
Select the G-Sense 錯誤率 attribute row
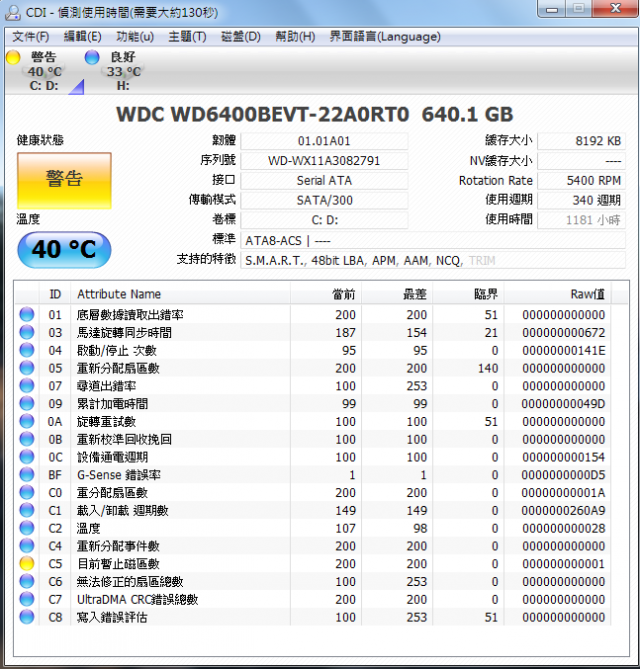pyautogui.click(x=313, y=475)
